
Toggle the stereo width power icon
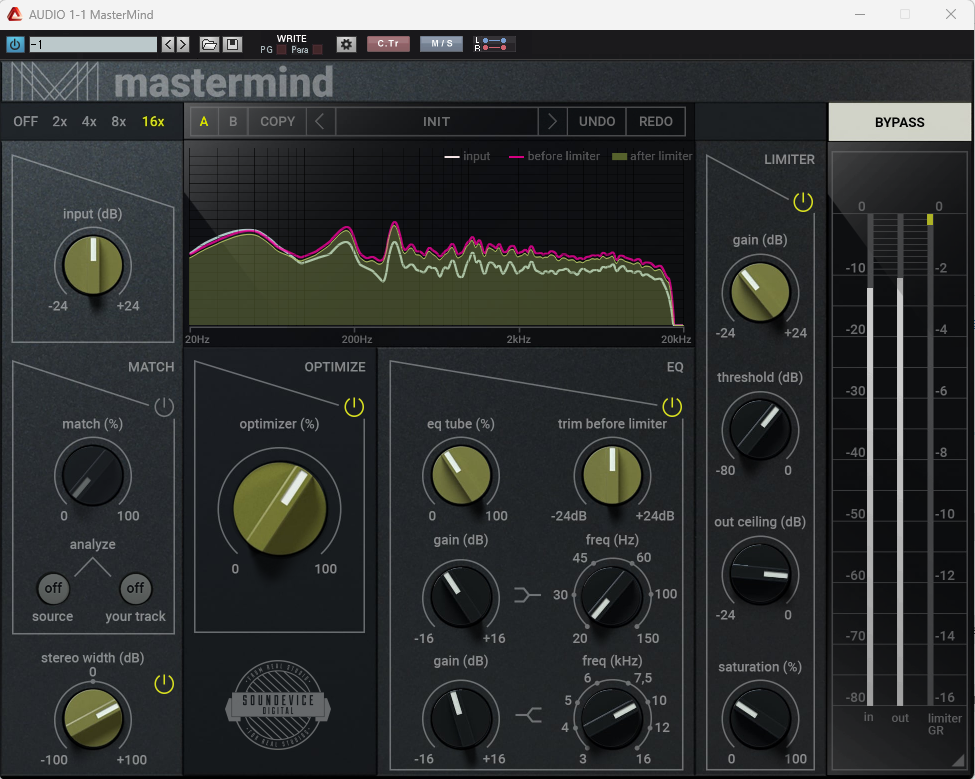164,683
